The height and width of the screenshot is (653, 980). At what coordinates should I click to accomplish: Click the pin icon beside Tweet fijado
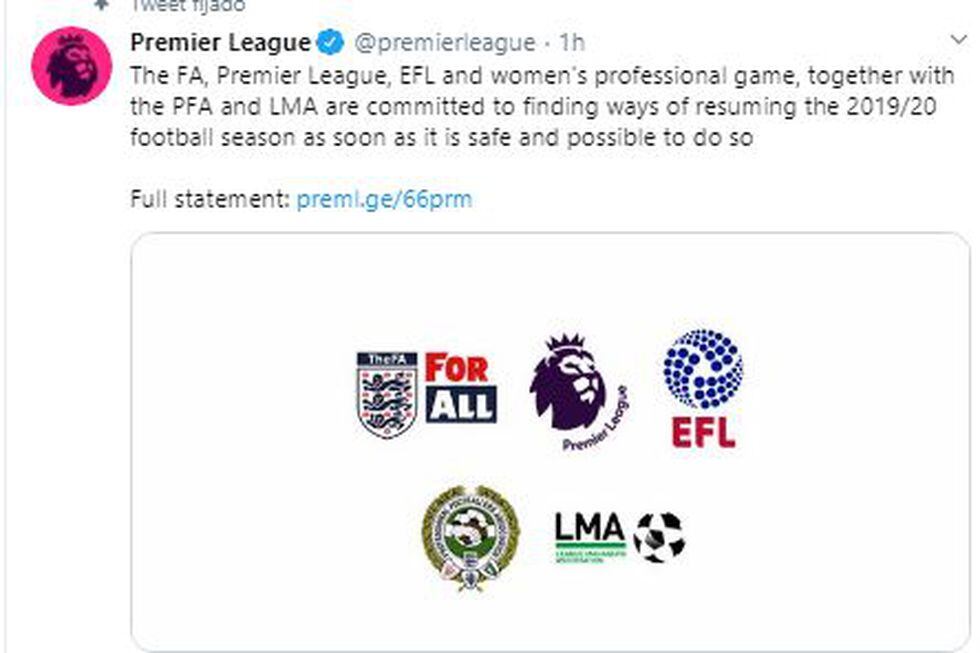point(101,5)
